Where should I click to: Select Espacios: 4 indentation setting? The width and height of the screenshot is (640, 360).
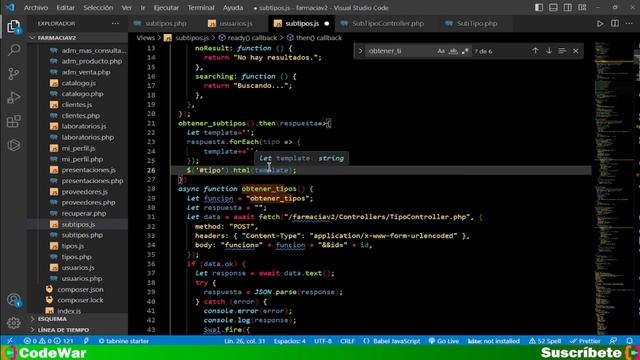[x=289, y=341]
